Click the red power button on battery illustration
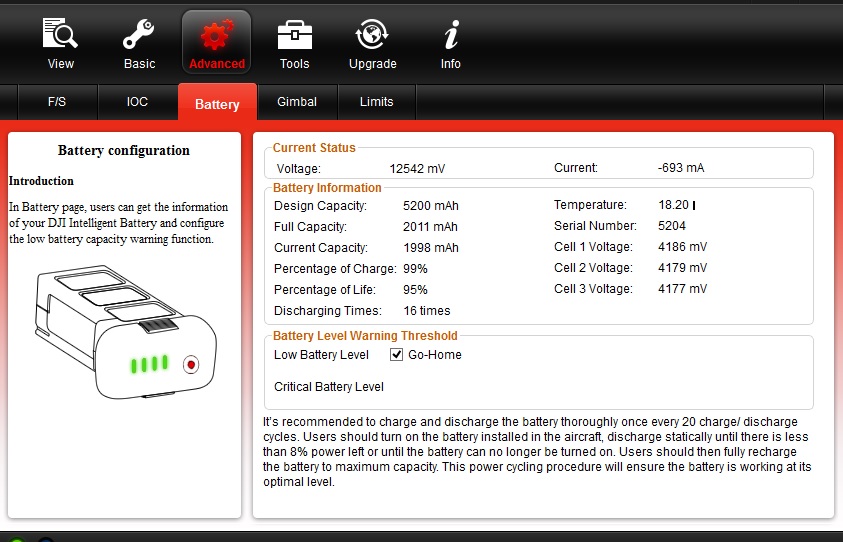 tap(190, 365)
